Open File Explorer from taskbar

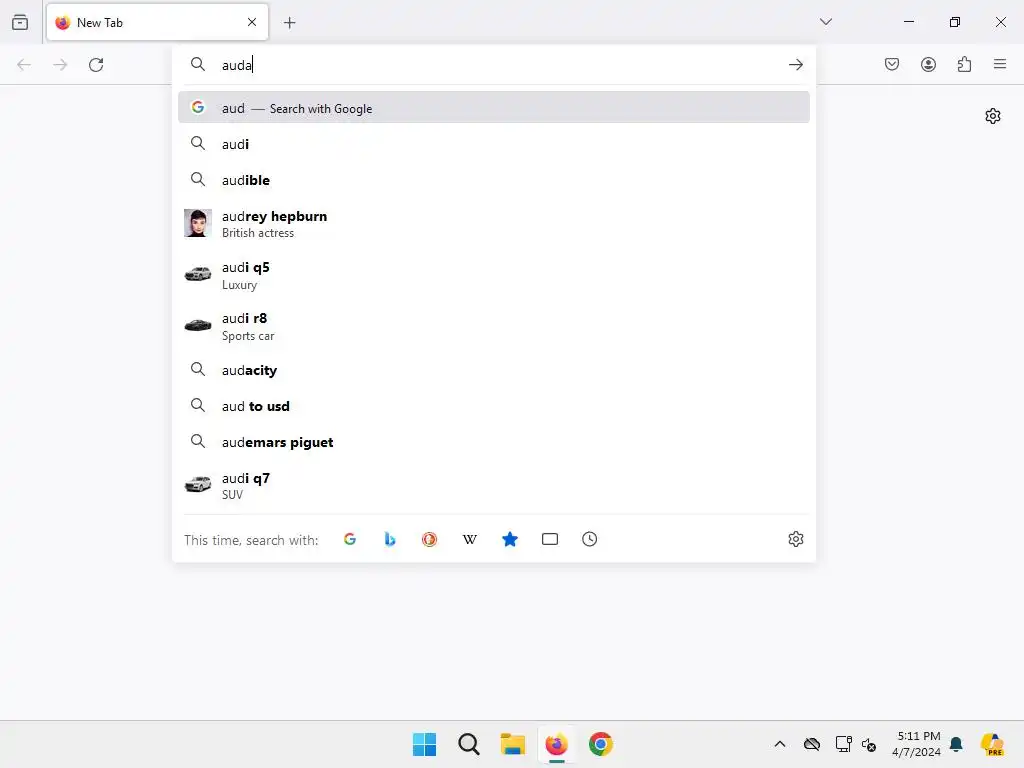click(x=513, y=744)
